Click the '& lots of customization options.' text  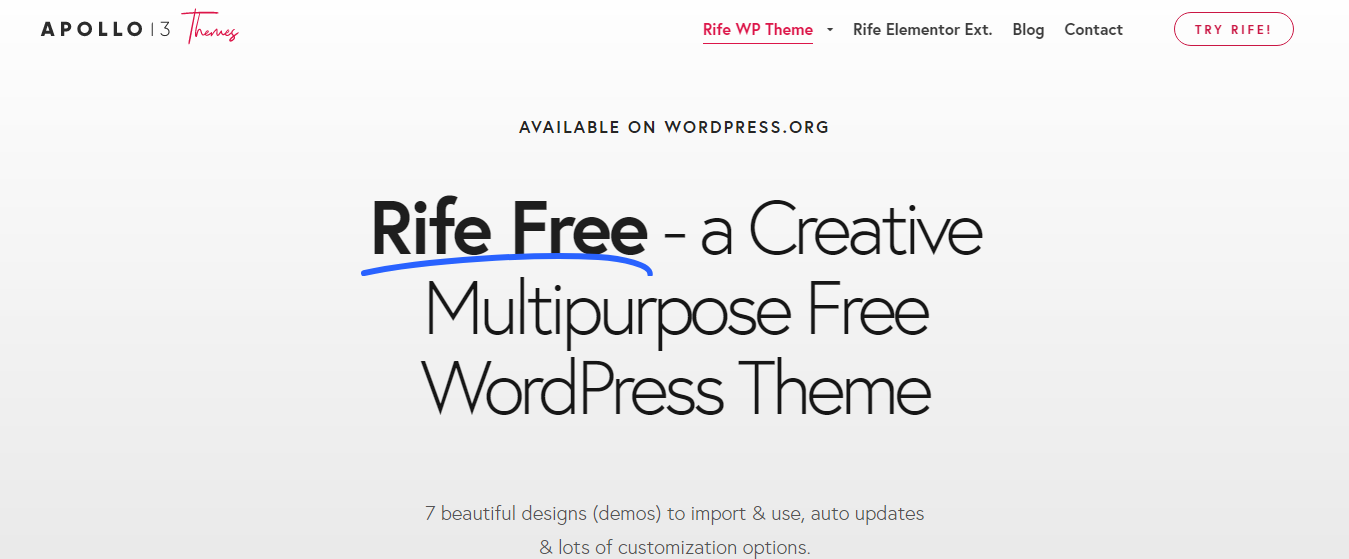(674, 547)
